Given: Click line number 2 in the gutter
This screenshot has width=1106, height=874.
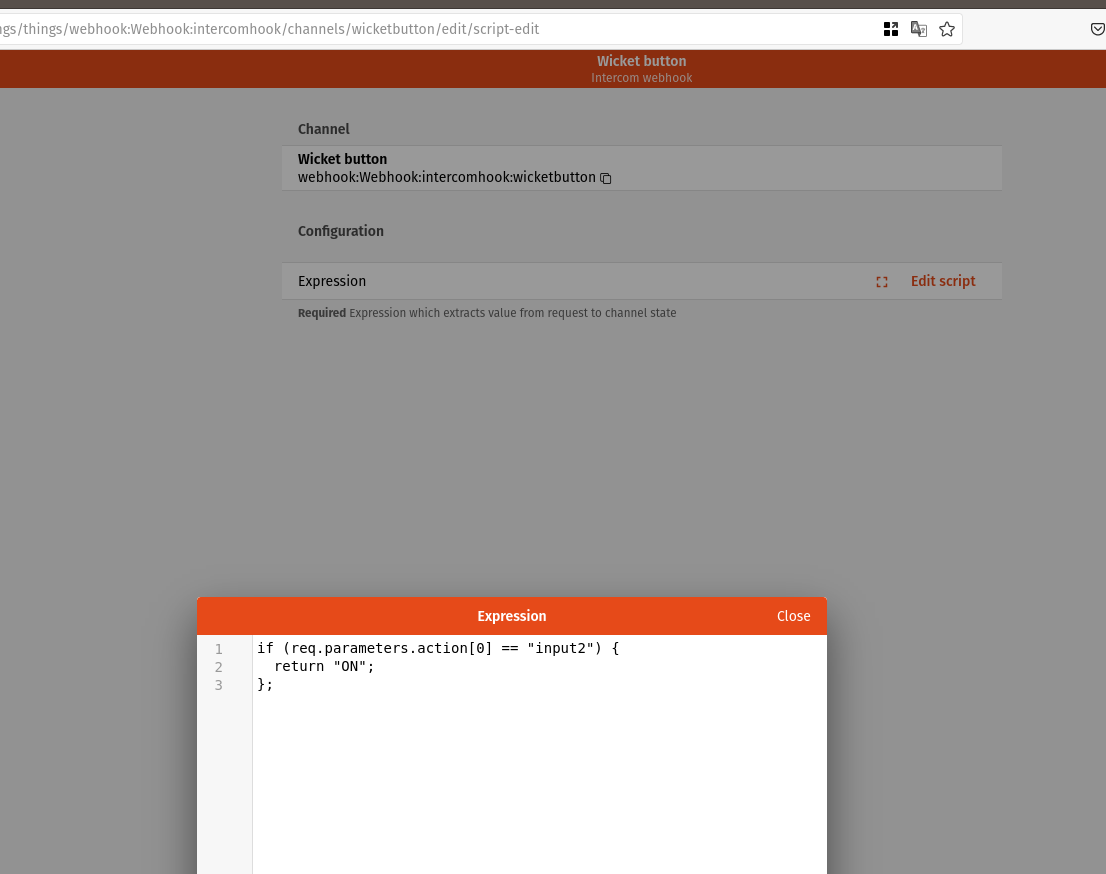Looking at the screenshot, I should 219,667.
